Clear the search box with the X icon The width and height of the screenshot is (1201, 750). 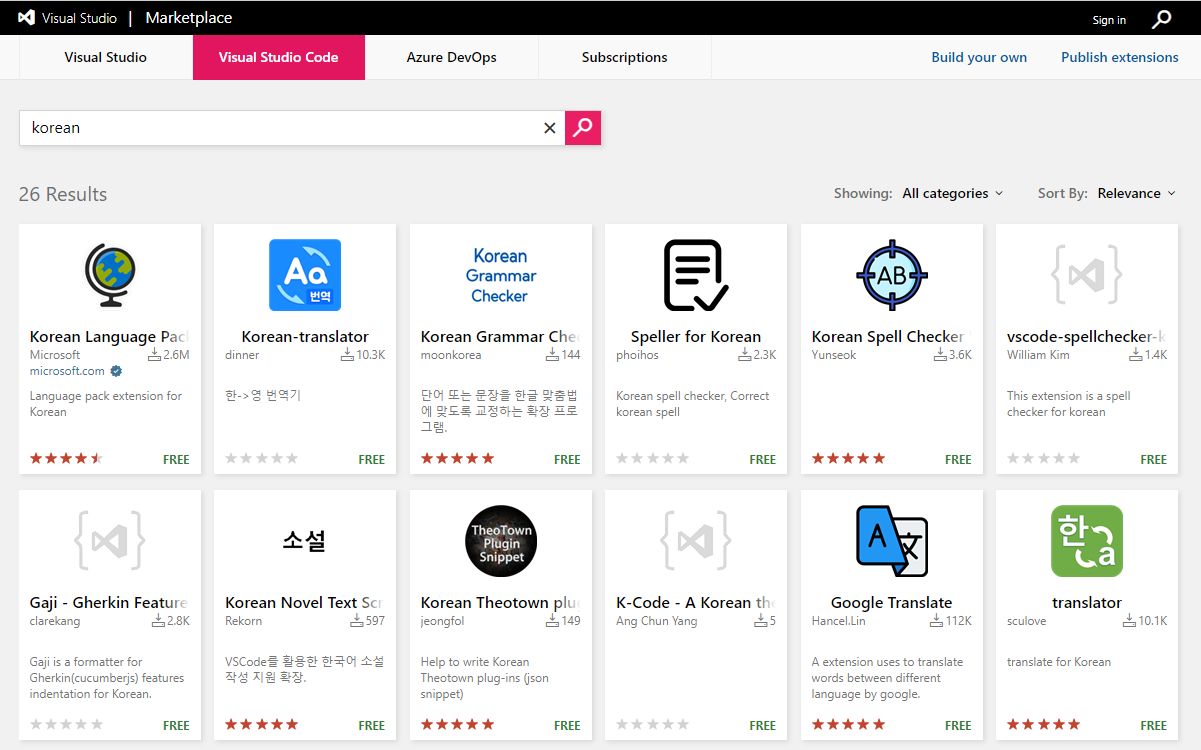549,128
